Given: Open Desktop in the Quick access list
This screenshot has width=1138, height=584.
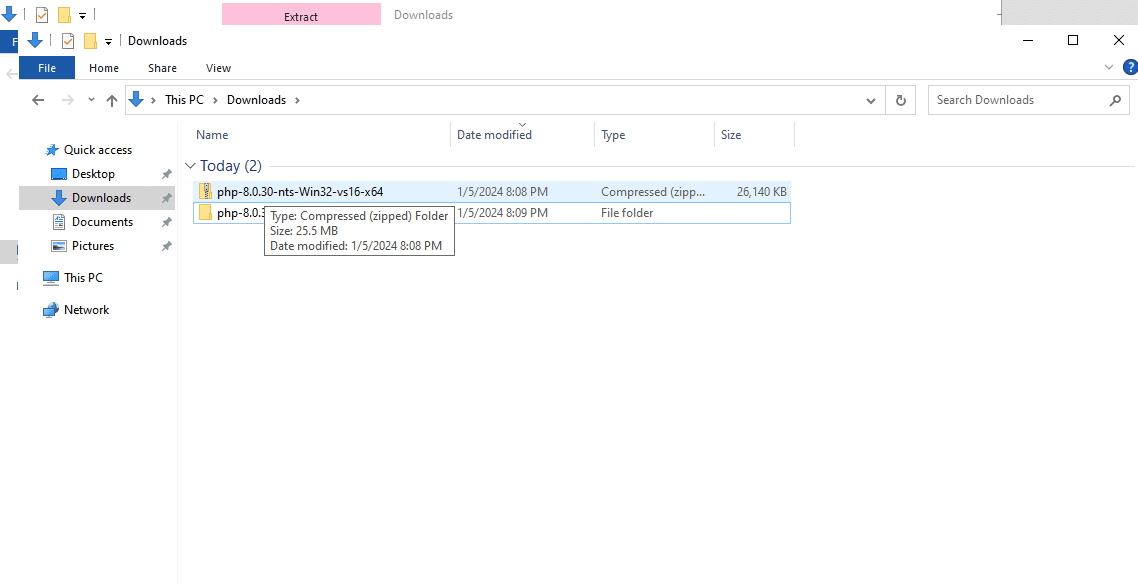Looking at the screenshot, I should pos(93,174).
